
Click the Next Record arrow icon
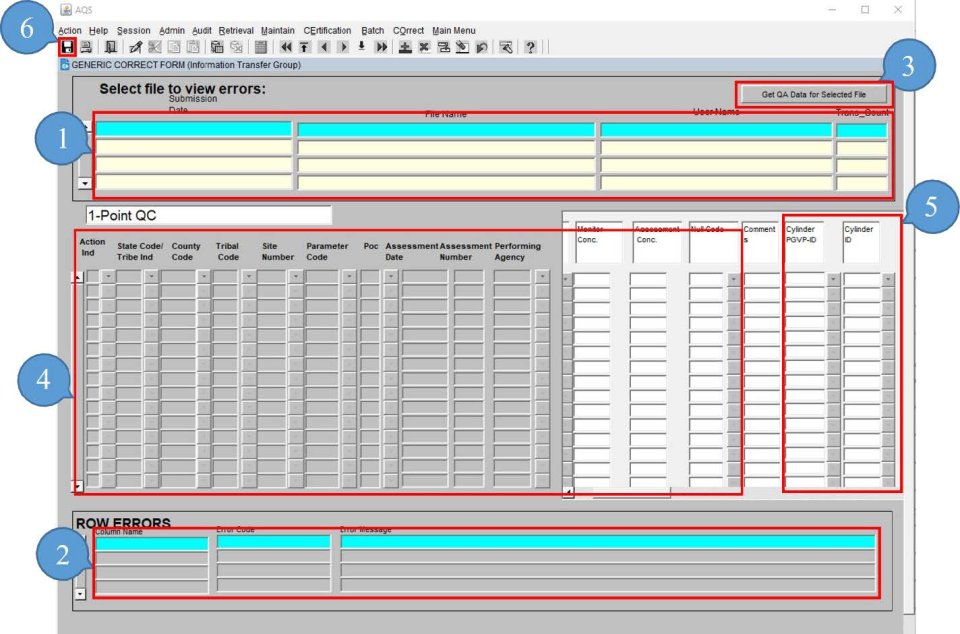pos(342,47)
